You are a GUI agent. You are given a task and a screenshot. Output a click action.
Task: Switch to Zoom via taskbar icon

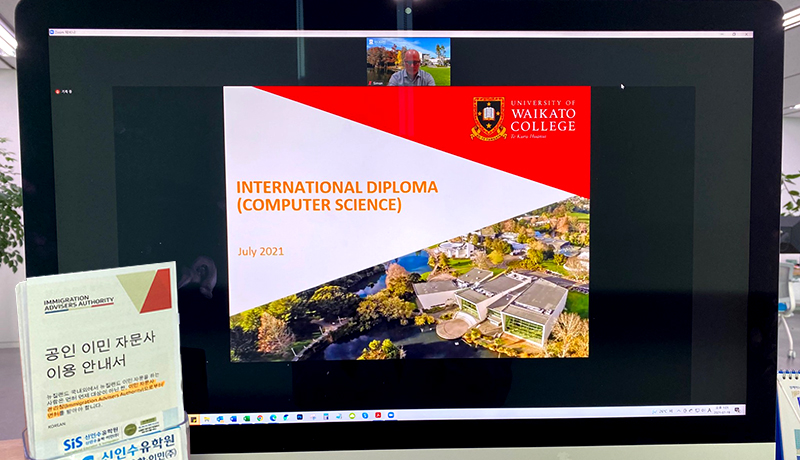point(390,415)
